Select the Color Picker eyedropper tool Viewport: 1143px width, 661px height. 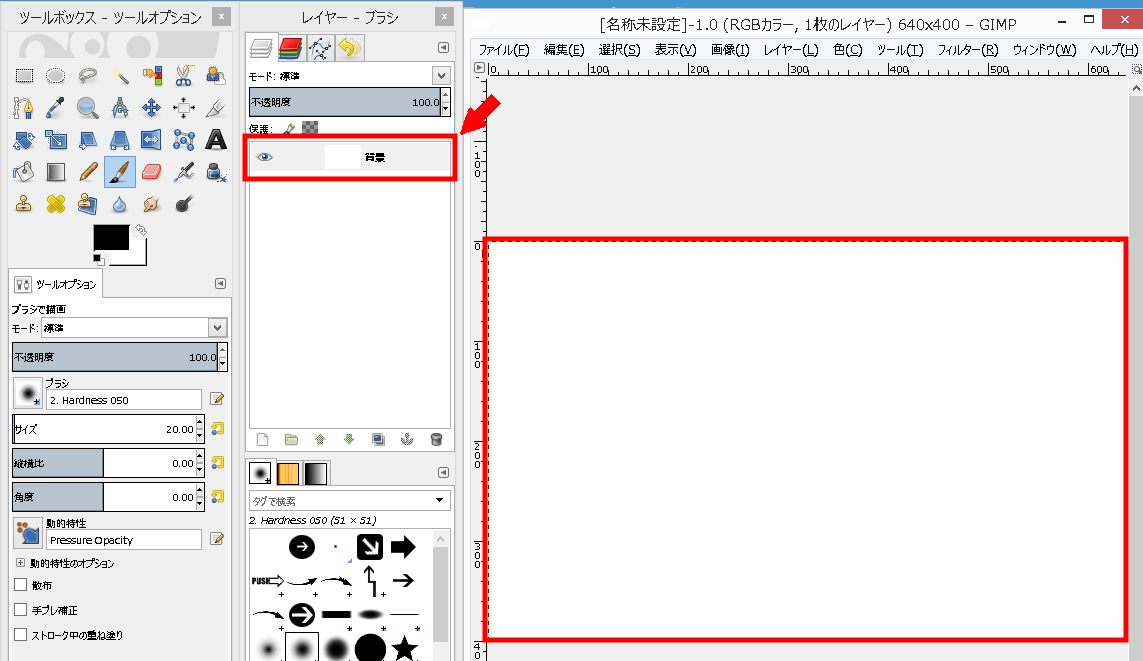point(55,108)
